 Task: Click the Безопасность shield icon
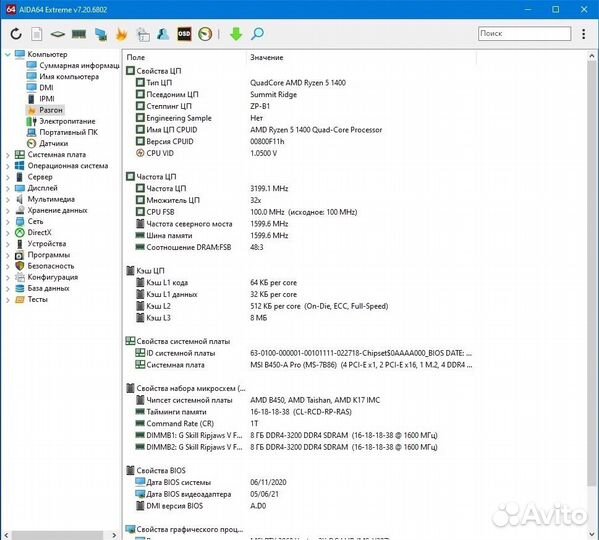click(19, 266)
